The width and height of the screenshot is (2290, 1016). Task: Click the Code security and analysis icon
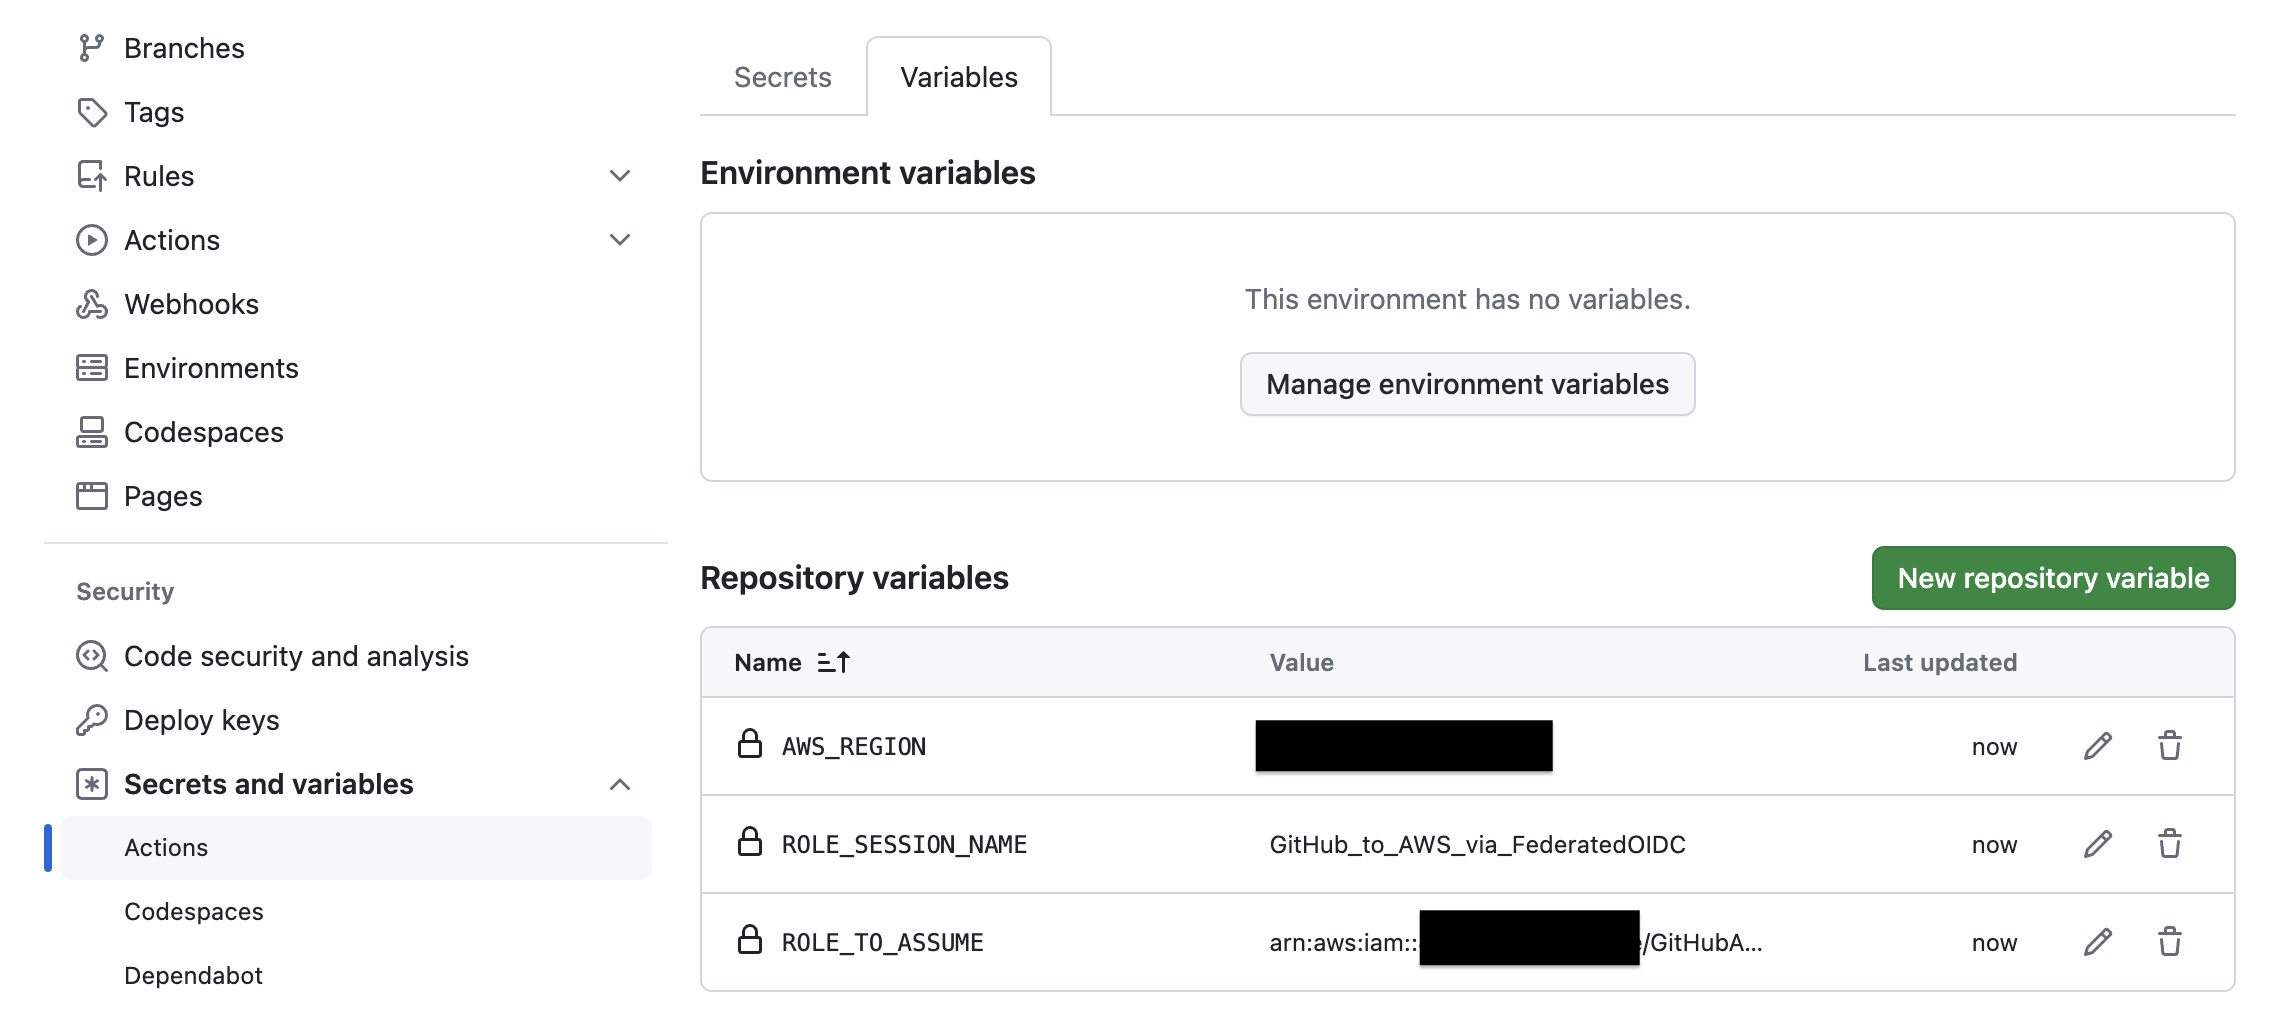coord(93,656)
